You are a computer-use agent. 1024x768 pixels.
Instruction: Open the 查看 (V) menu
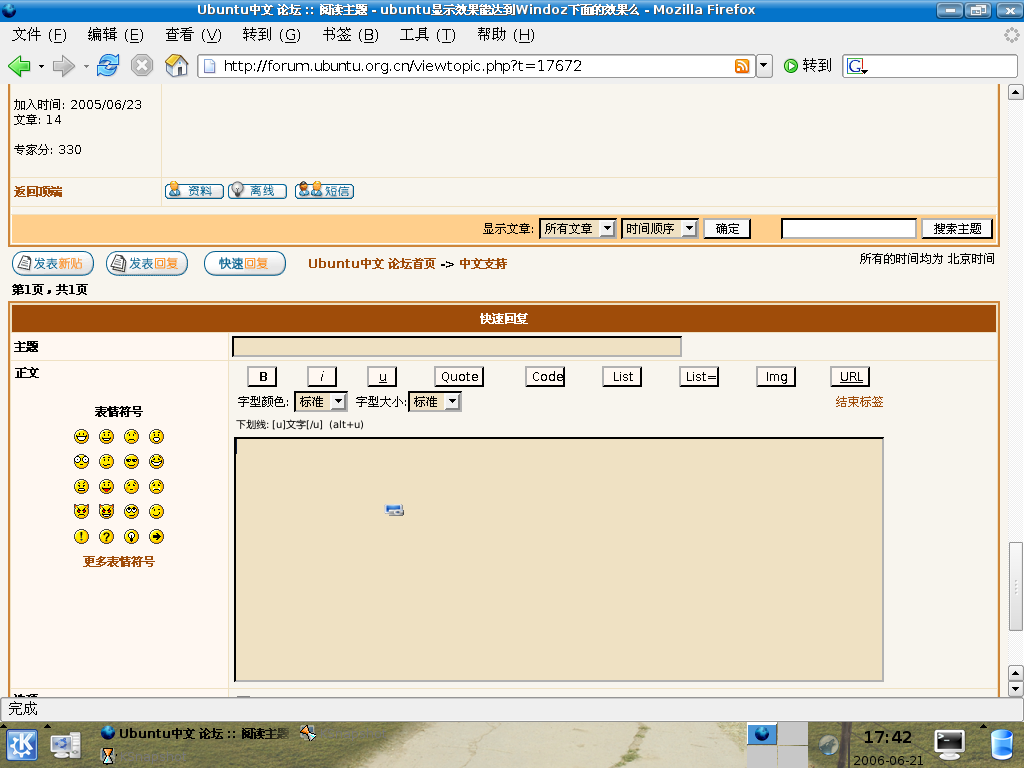click(193, 35)
